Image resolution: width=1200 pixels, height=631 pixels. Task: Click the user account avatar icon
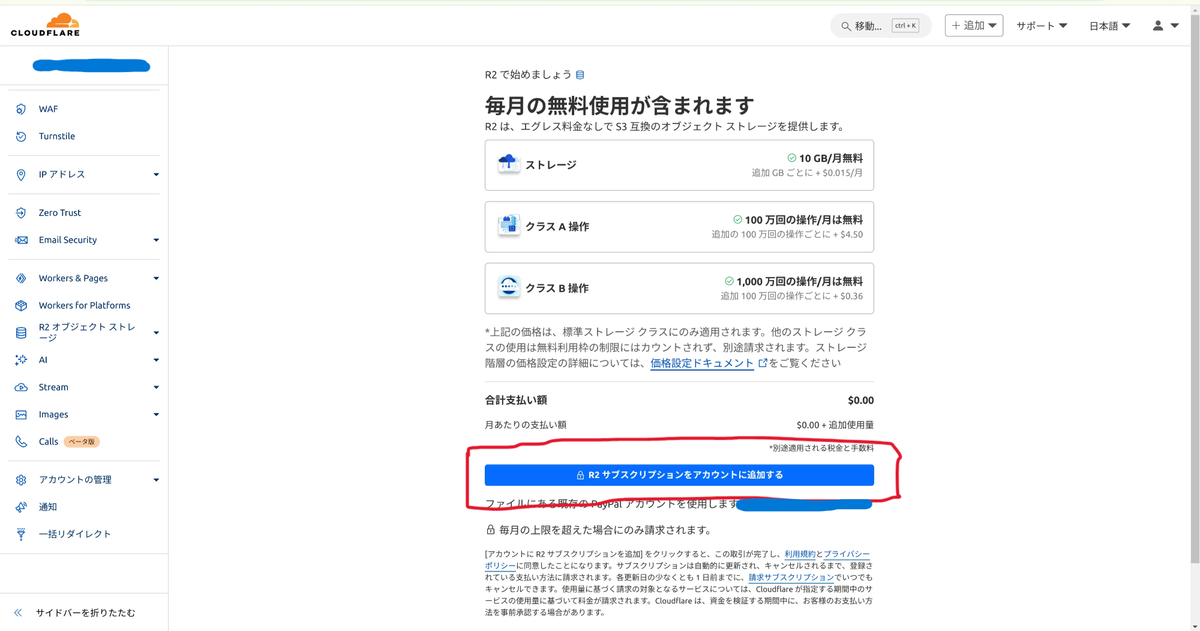pos(1158,26)
